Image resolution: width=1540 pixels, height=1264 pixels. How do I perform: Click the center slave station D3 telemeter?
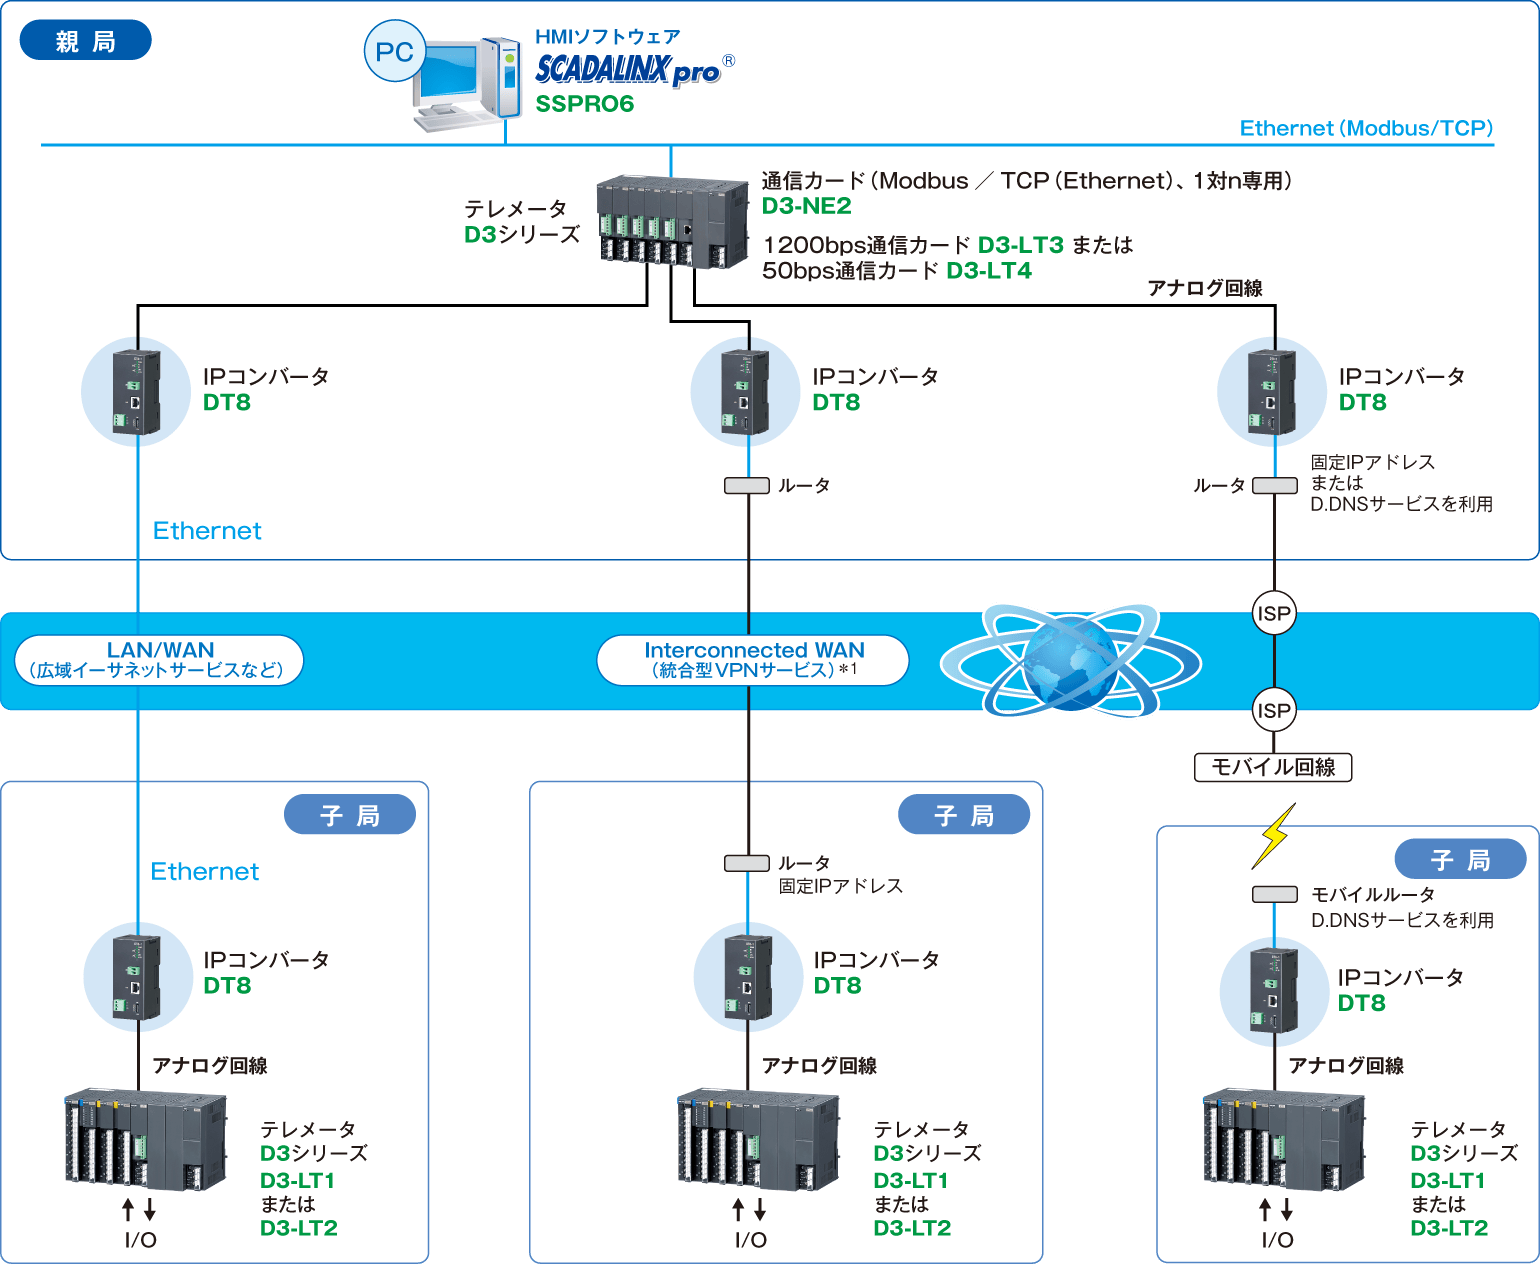(758, 1140)
